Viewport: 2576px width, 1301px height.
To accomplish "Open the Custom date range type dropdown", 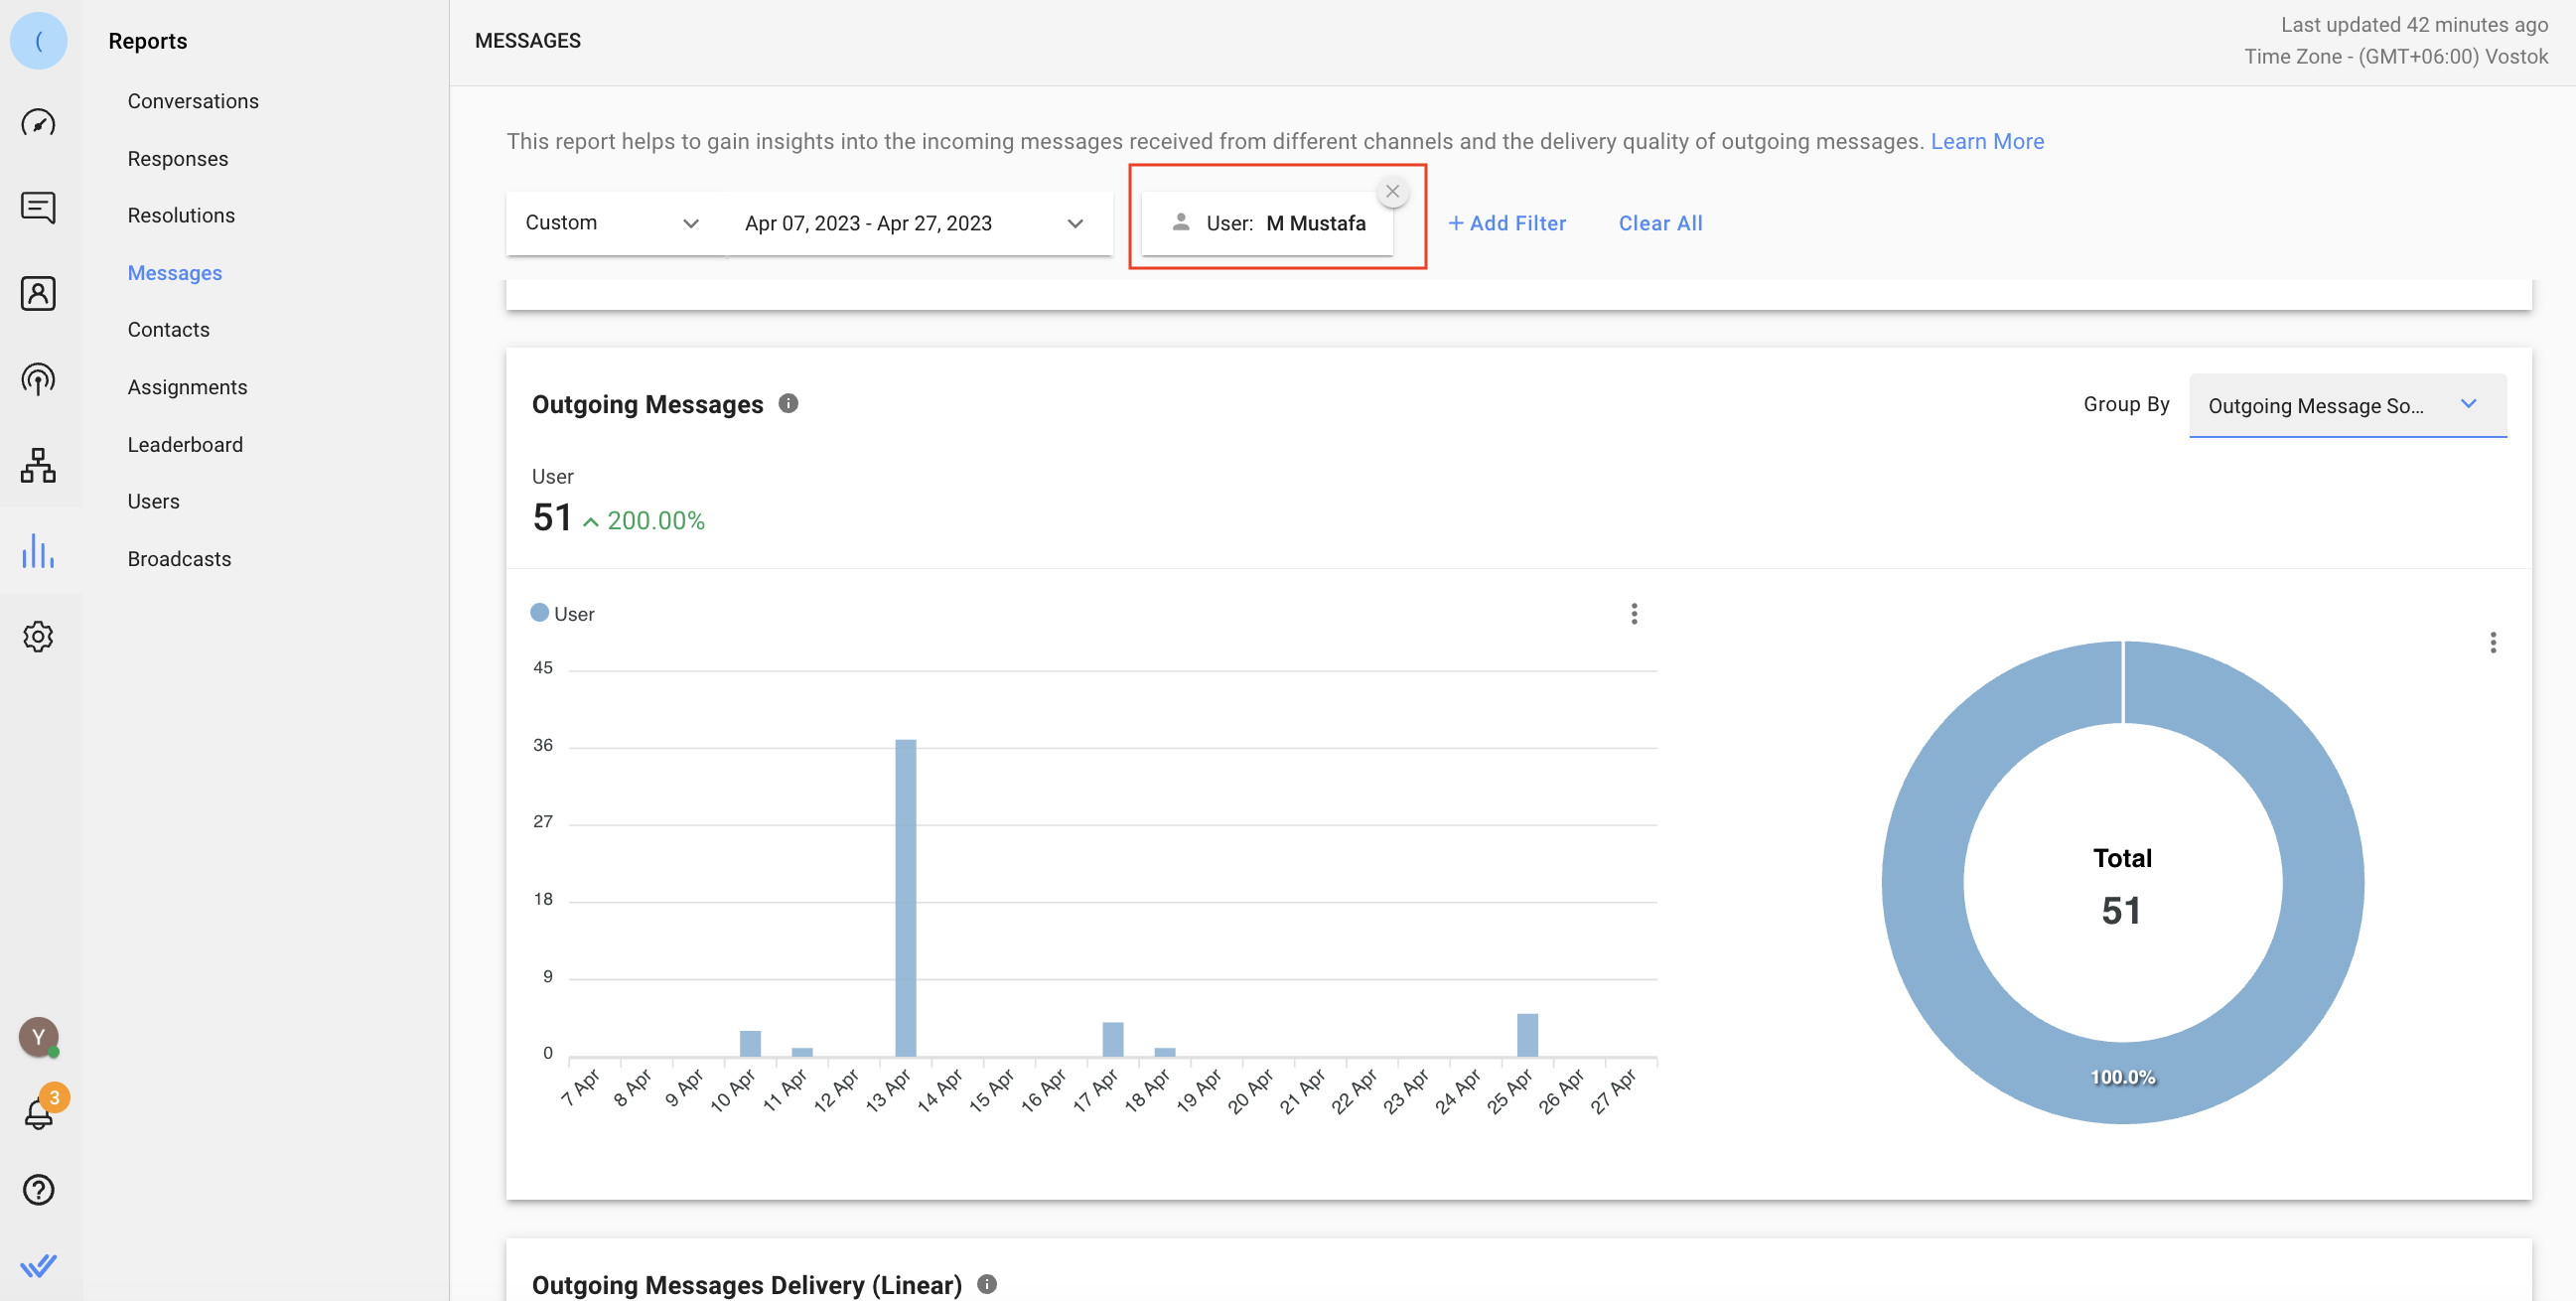I will coord(612,223).
